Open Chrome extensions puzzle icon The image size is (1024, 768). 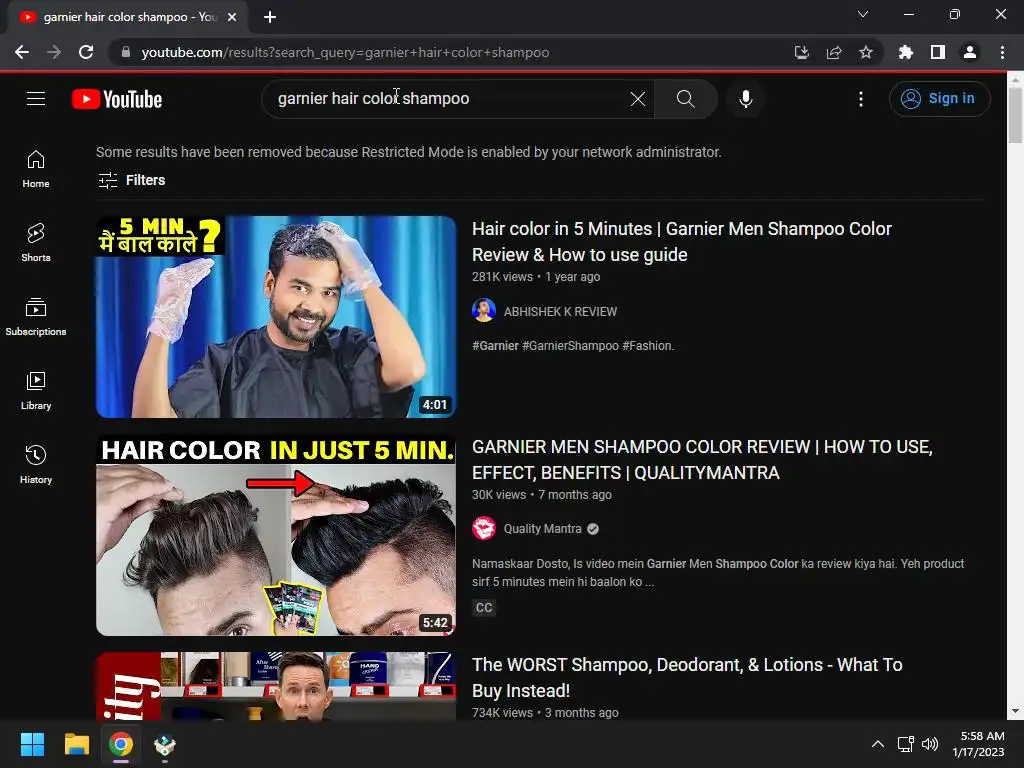906,52
